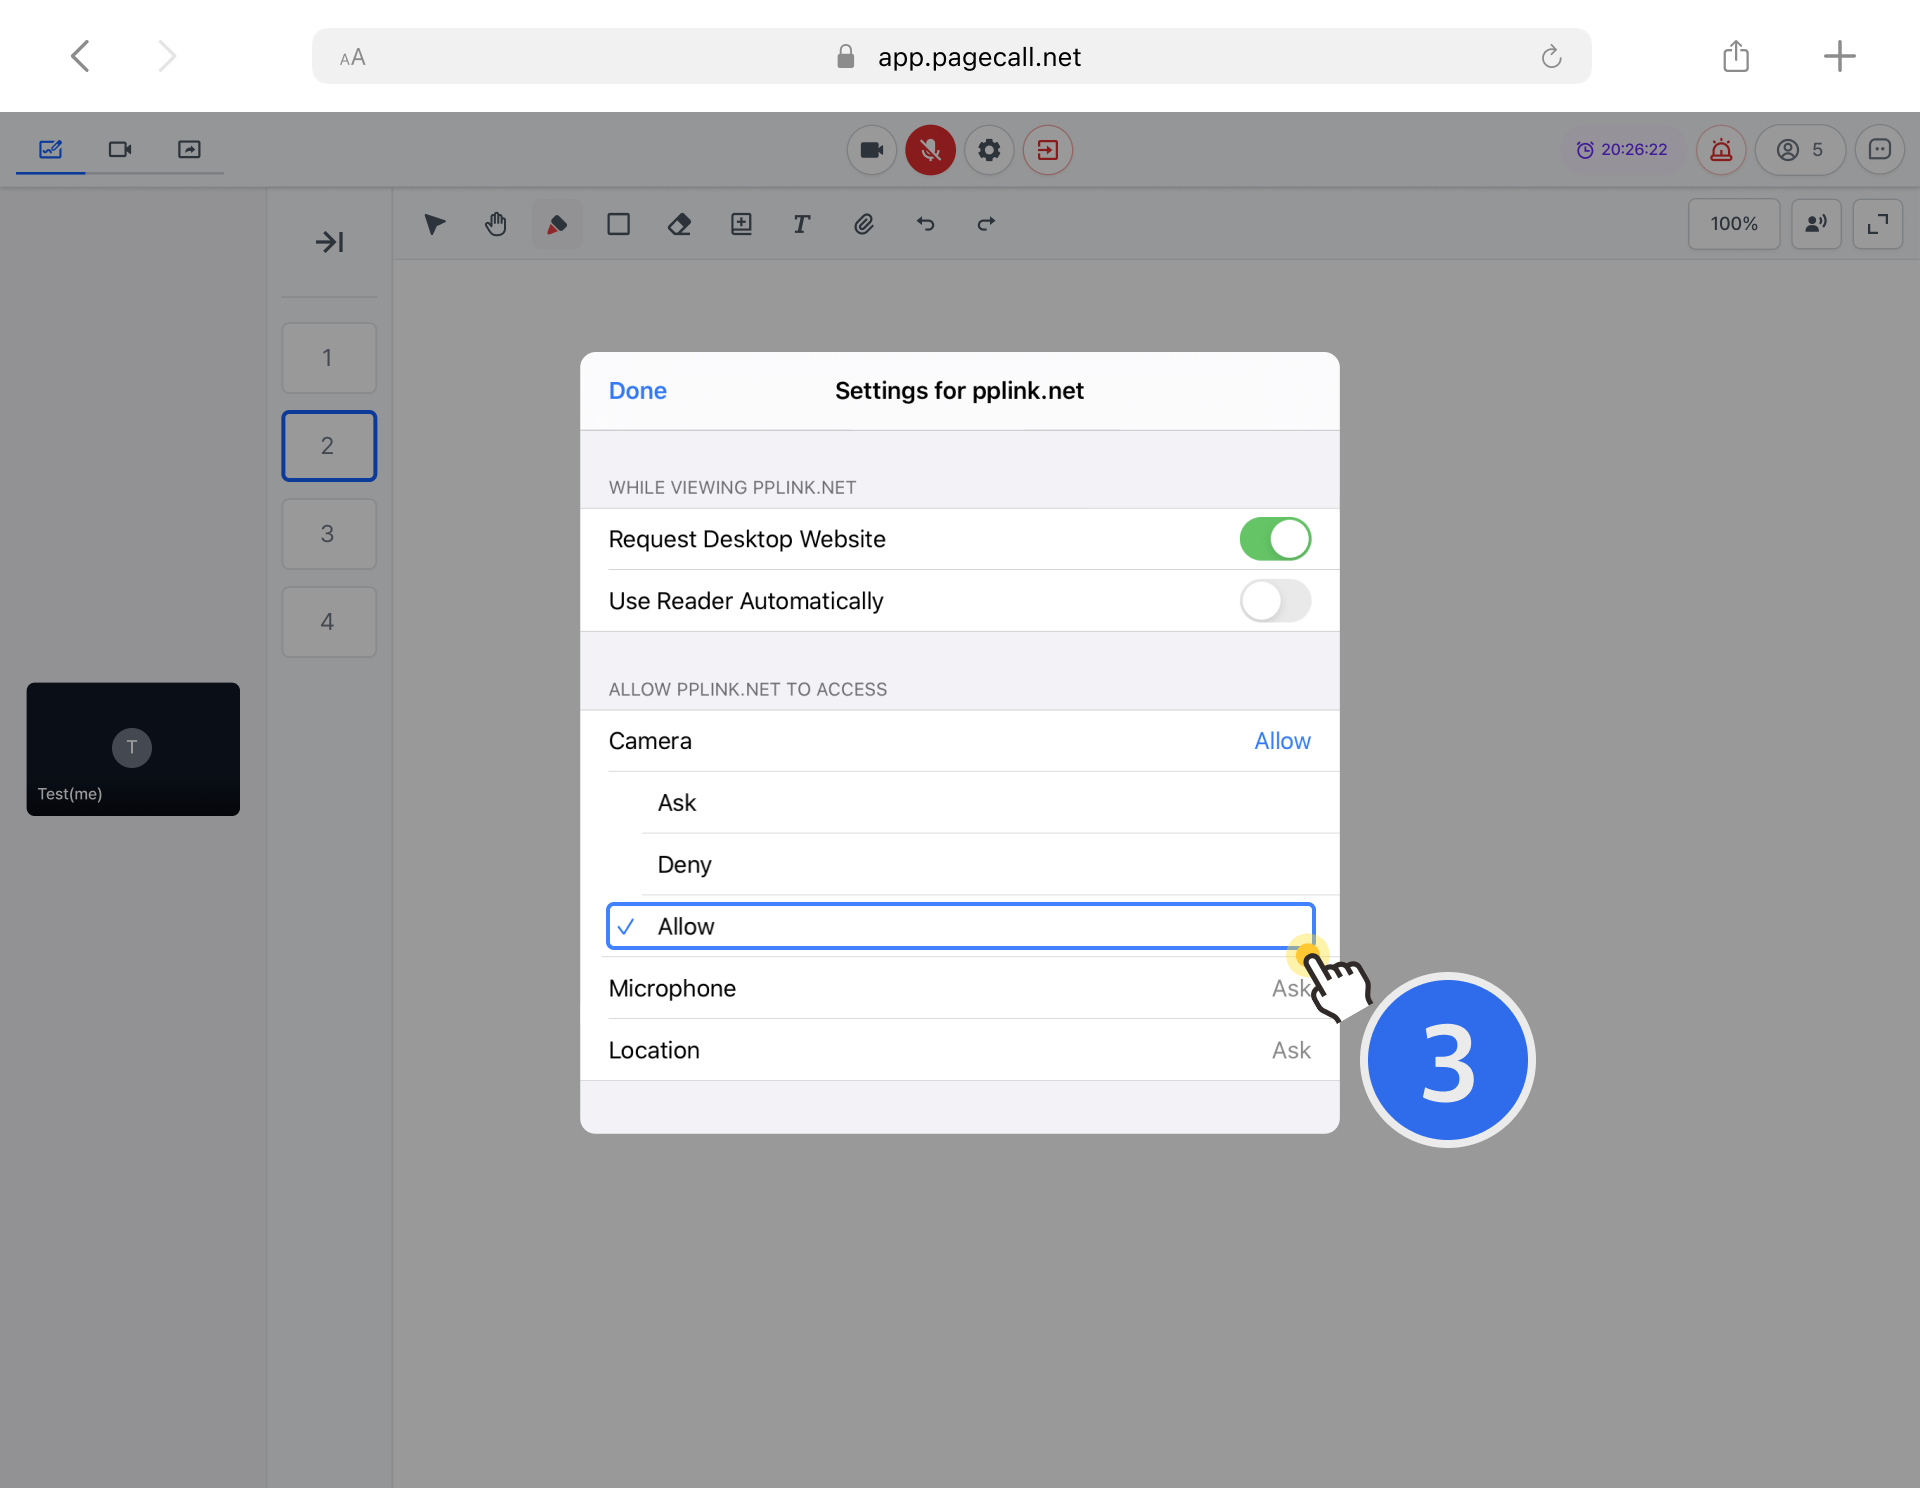Switch to the screen share tab
The image size is (1920, 1488).
point(189,150)
